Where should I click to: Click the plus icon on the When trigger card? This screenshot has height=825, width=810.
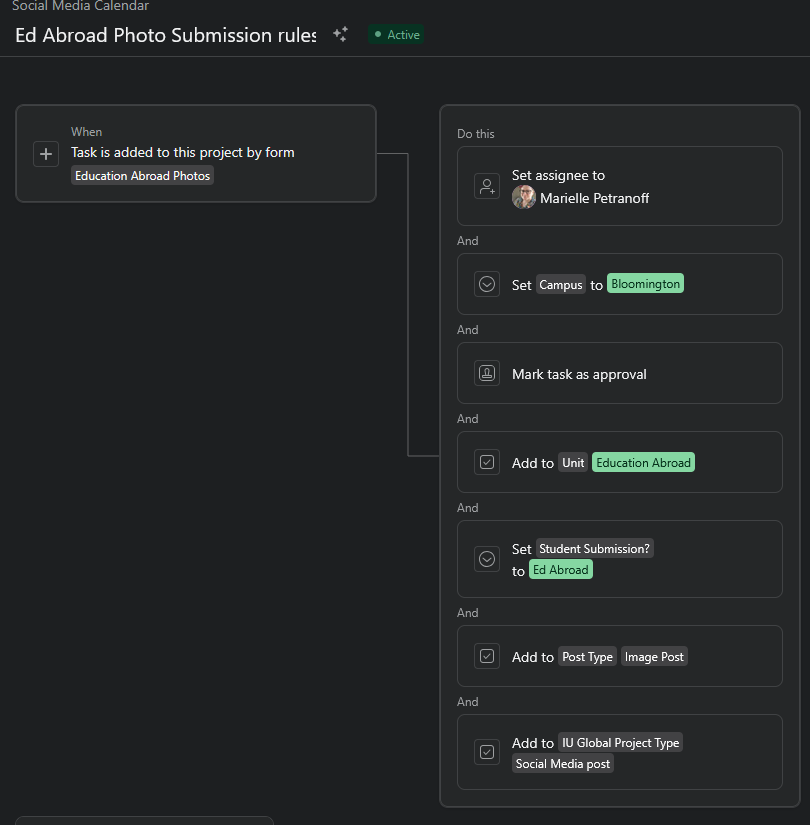(45, 154)
